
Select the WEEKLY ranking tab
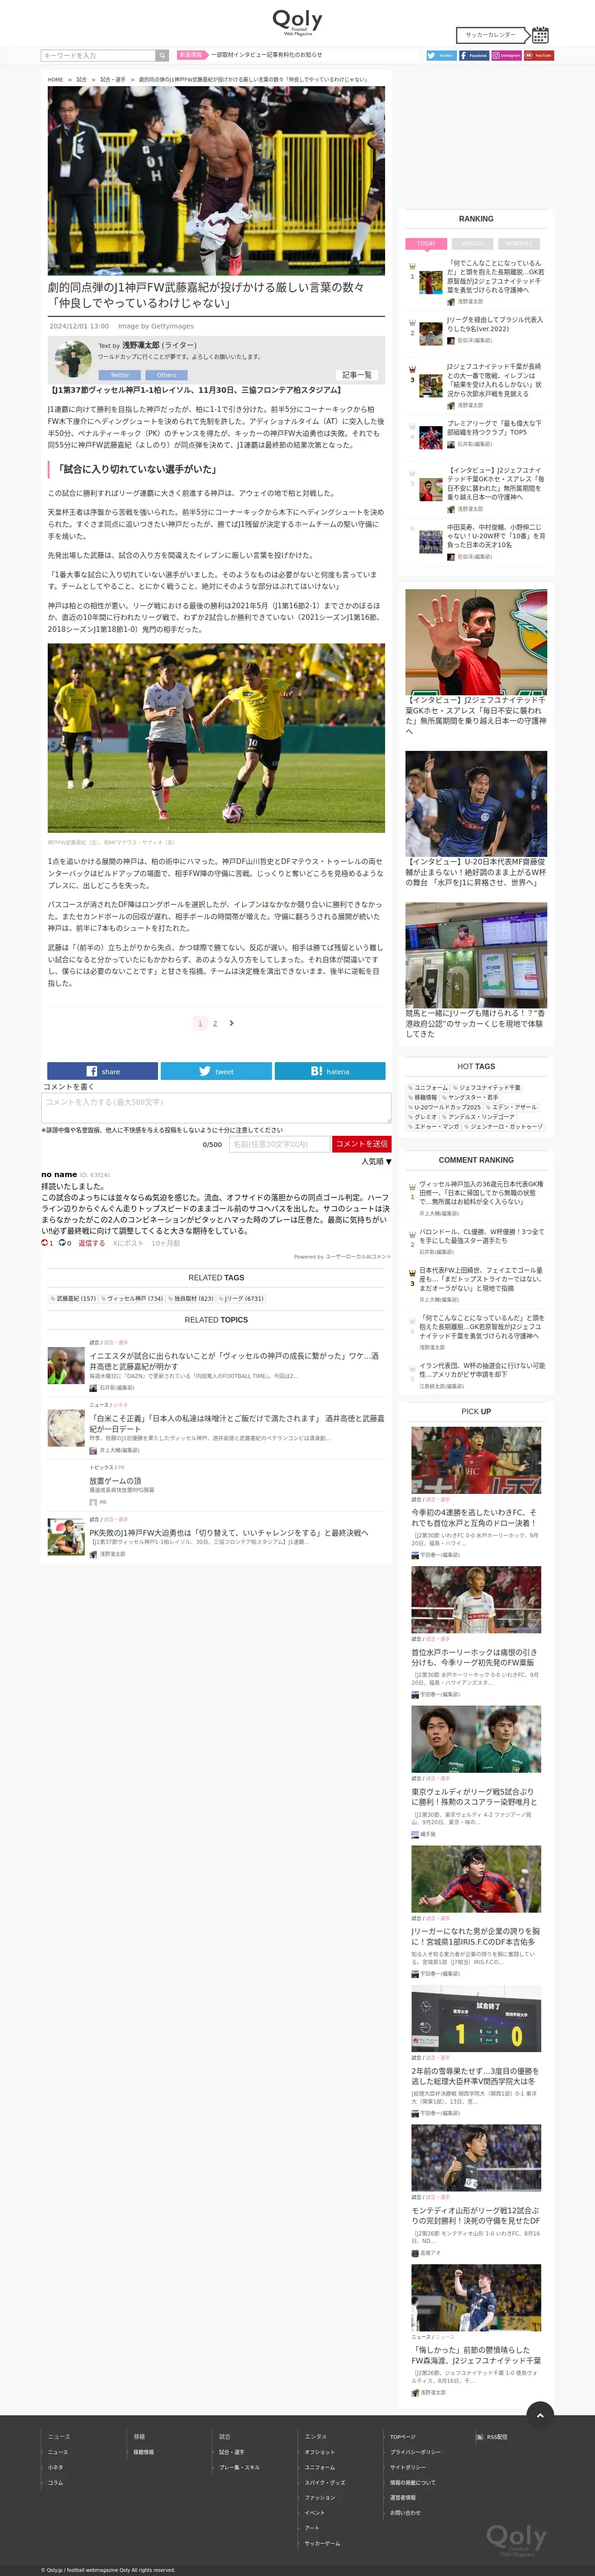472,243
